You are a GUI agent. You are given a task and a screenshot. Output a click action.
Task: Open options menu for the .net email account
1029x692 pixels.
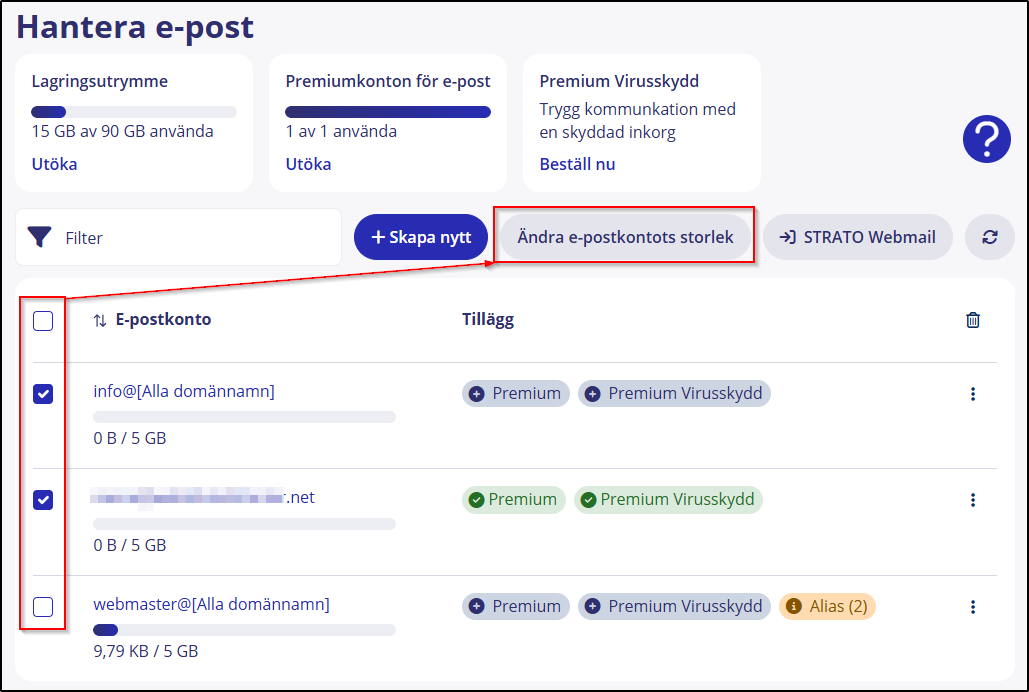coord(972,500)
